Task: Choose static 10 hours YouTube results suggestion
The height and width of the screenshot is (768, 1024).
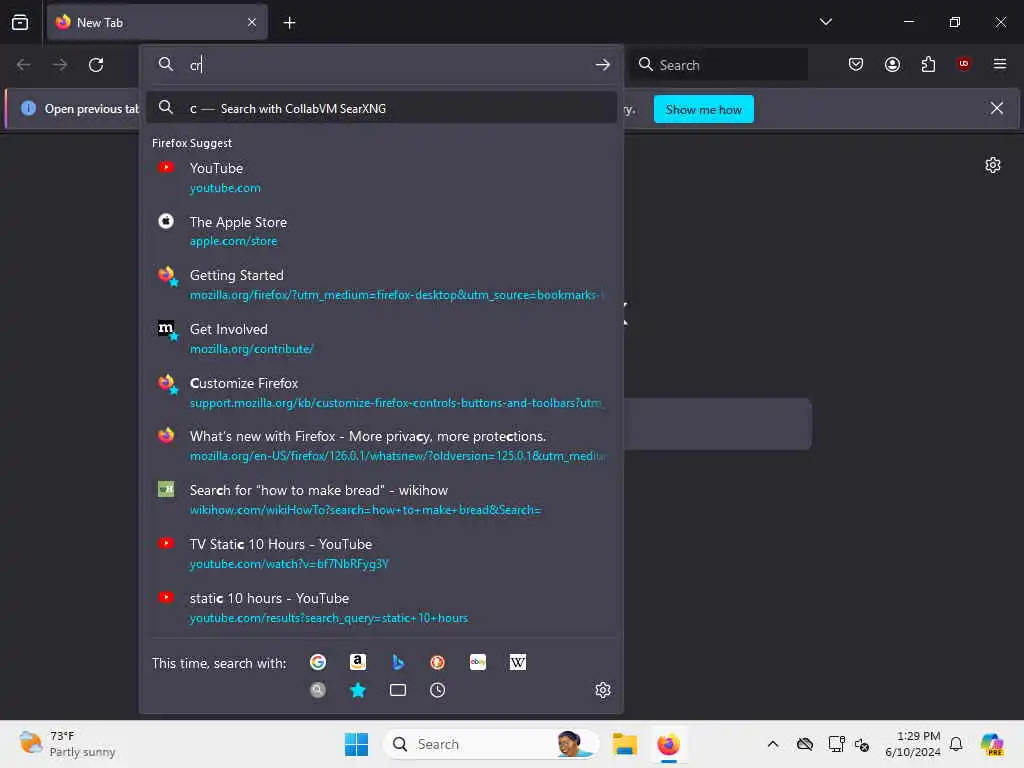Action: click(x=381, y=608)
